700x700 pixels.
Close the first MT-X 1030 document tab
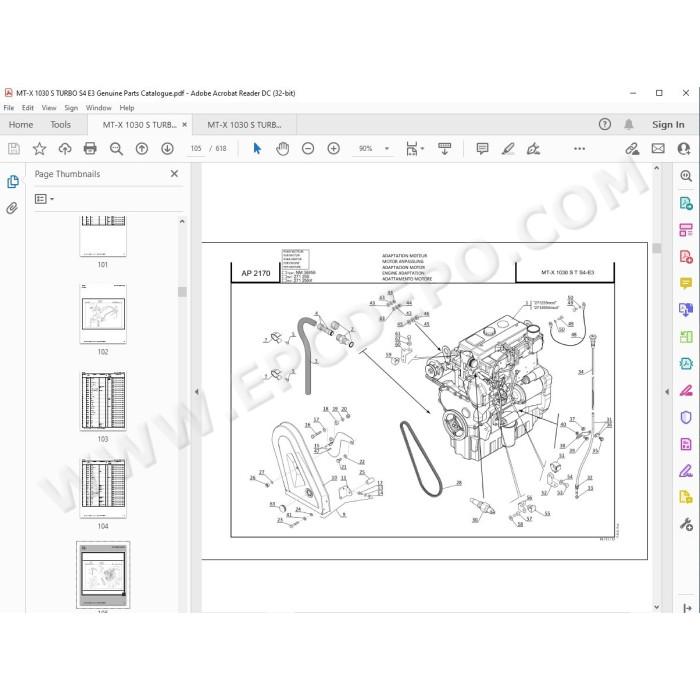coord(185,125)
